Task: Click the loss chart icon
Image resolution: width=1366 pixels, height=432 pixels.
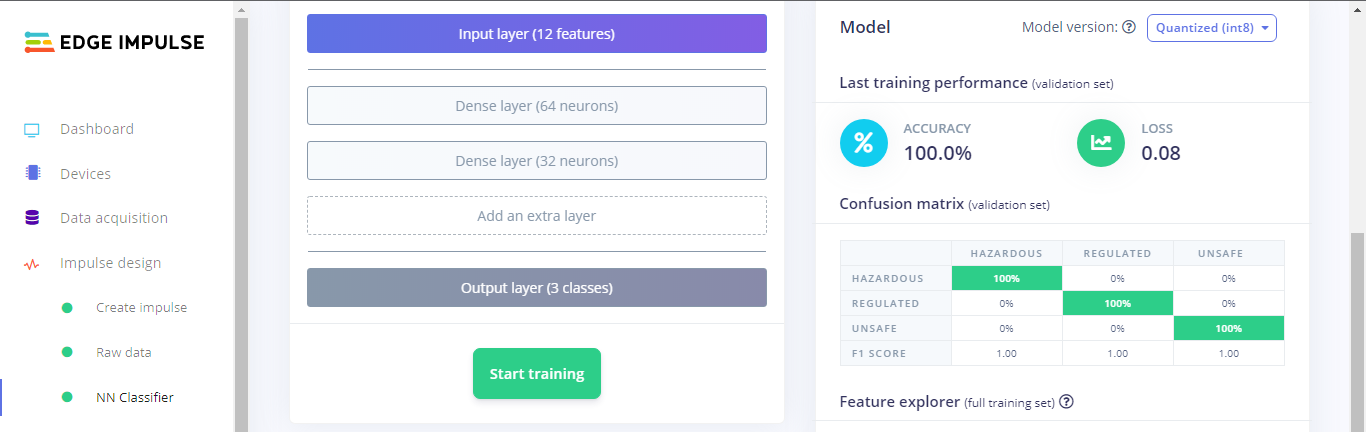Action: (x=1101, y=143)
